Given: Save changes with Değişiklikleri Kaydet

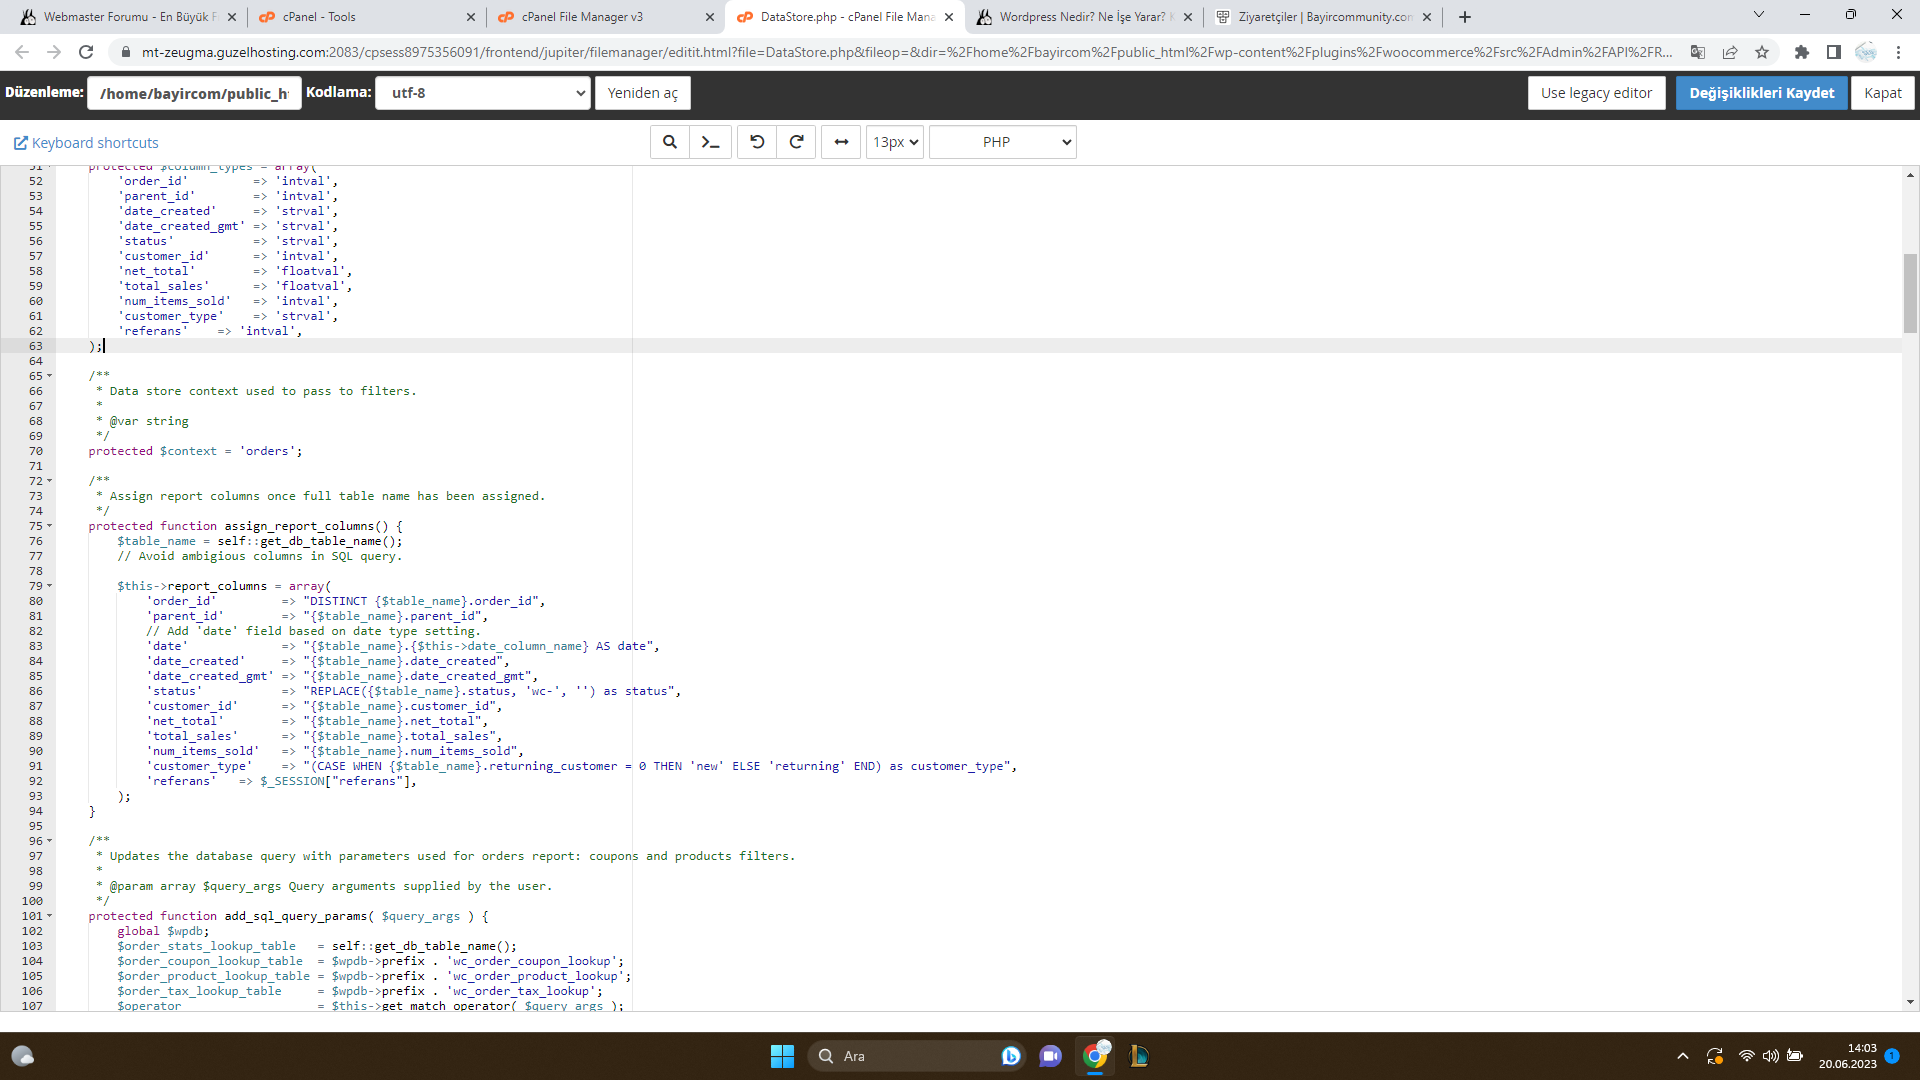Looking at the screenshot, I should tap(1762, 93).
